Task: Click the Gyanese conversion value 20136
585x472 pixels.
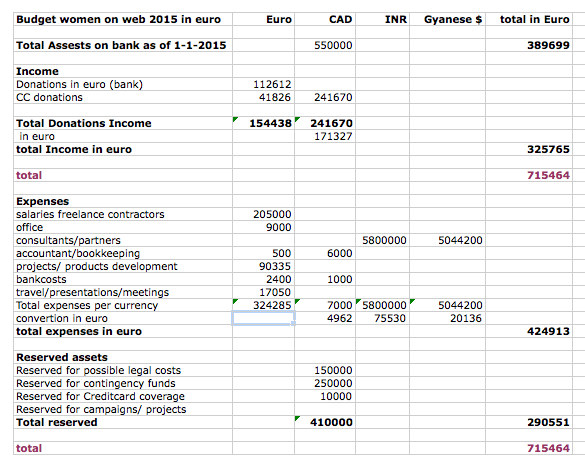Action: (x=447, y=318)
